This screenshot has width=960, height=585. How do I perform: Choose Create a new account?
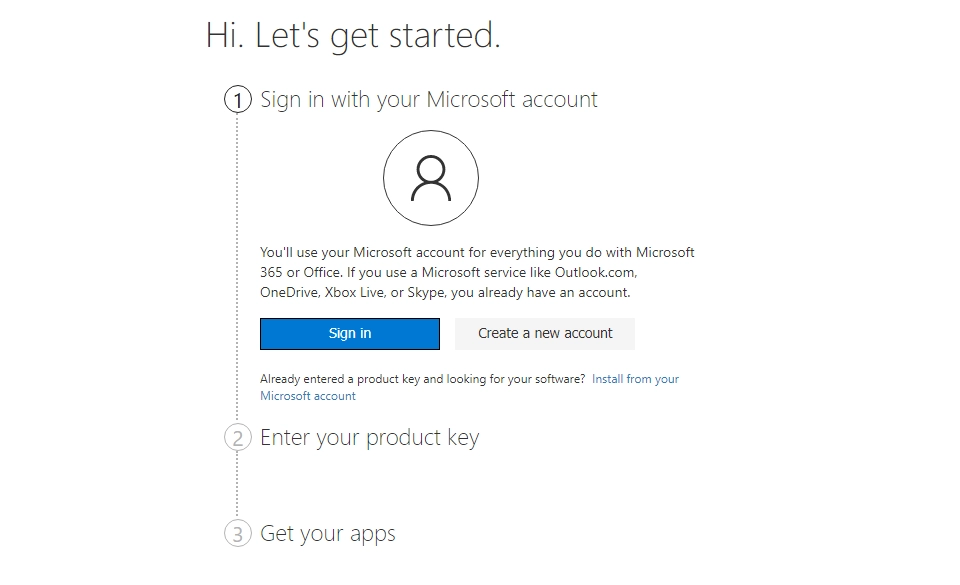pos(544,333)
